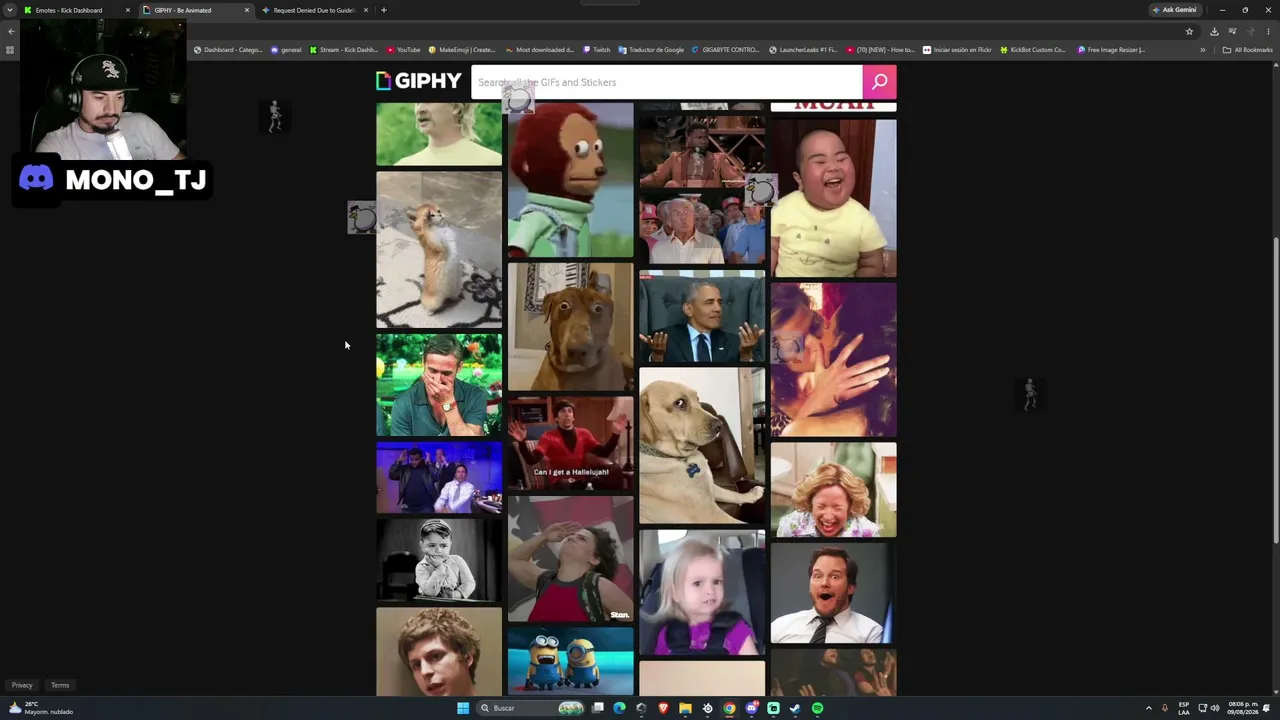
Task: Open the surprised man in tie GIF
Action: [833, 594]
